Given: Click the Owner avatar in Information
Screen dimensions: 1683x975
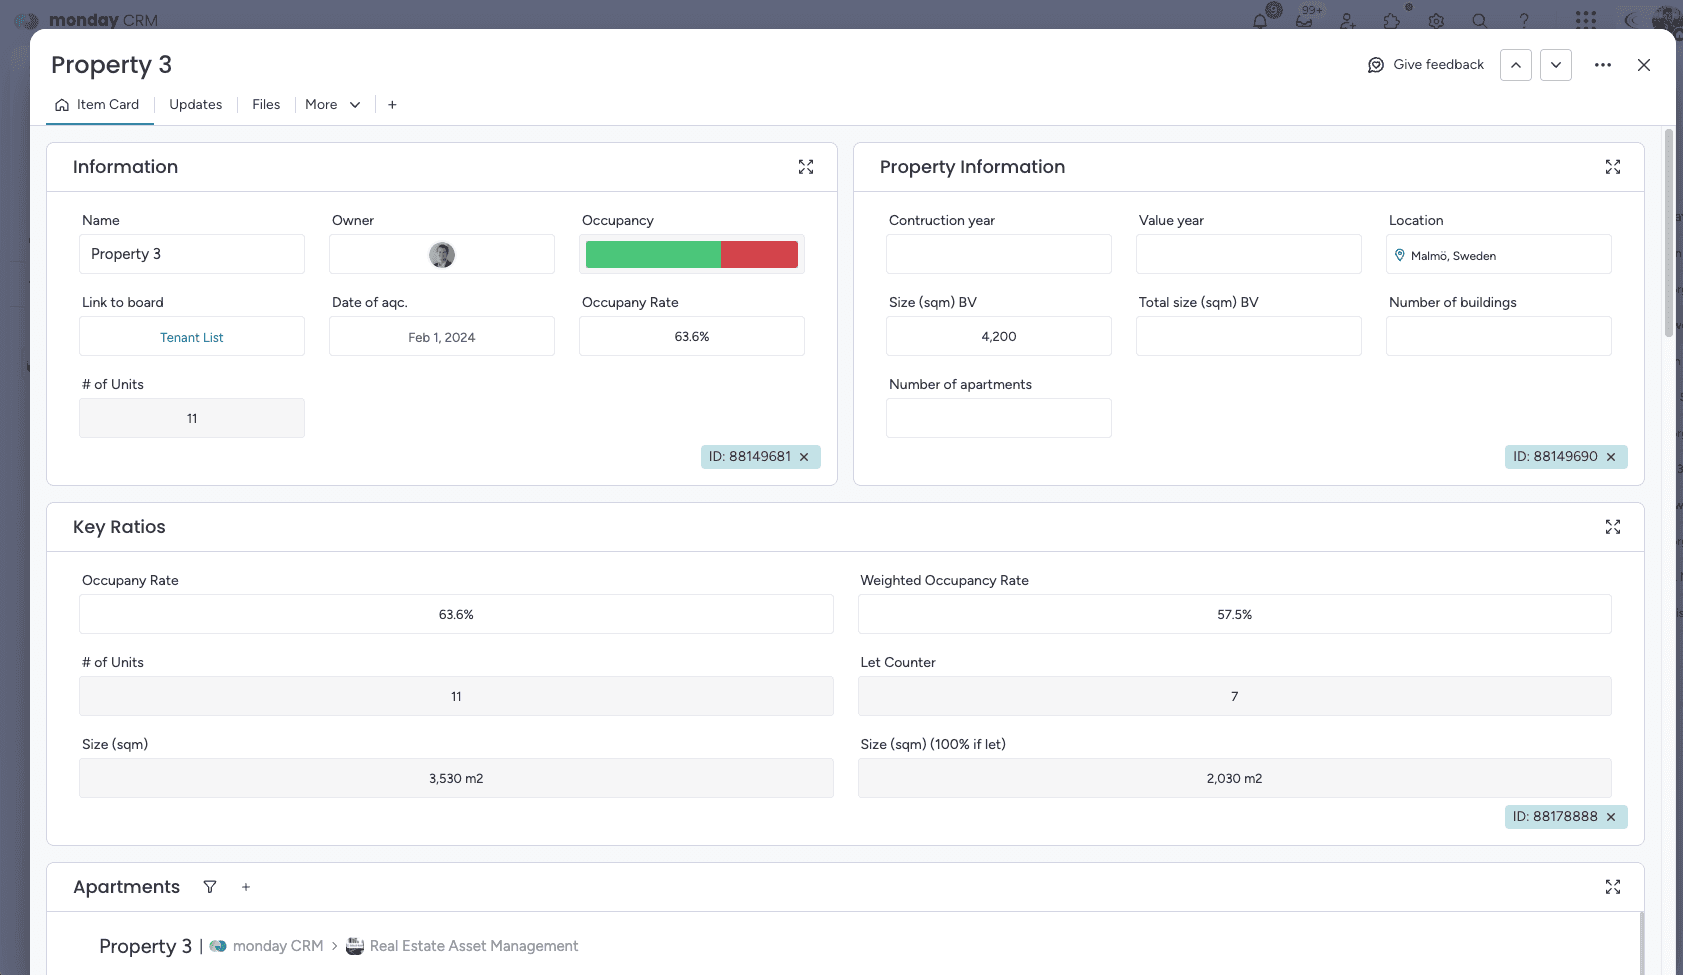Looking at the screenshot, I should point(442,255).
